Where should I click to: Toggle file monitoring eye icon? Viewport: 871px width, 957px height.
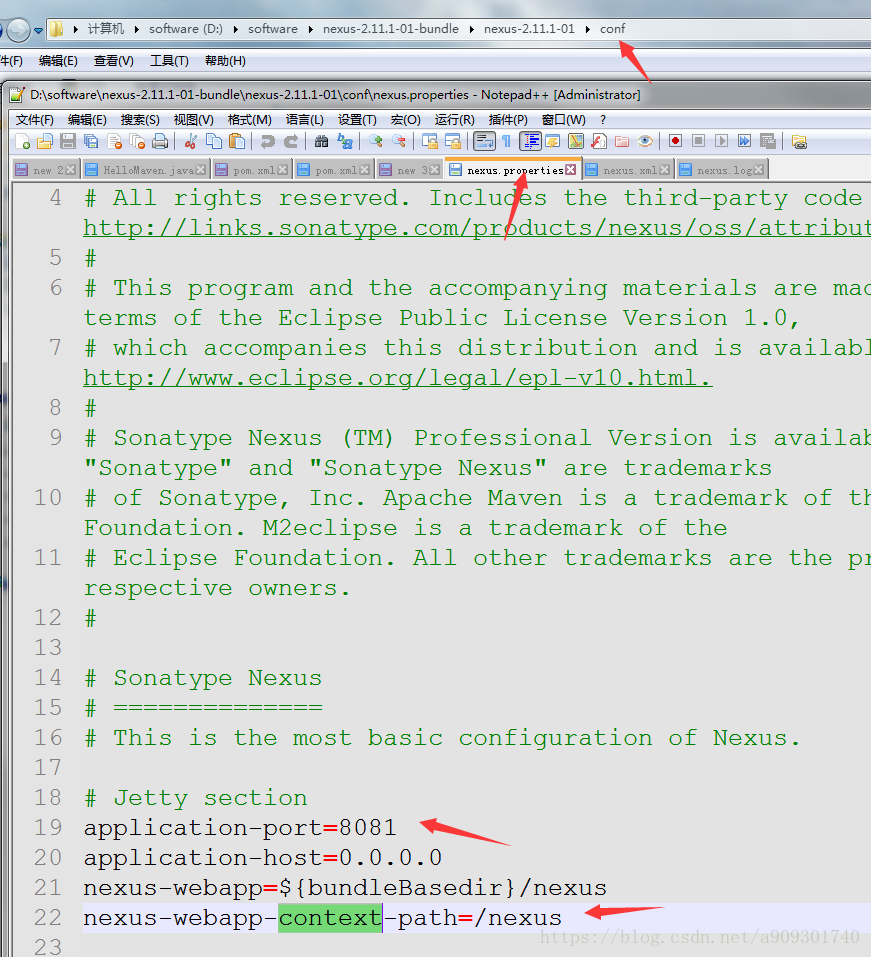tap(645, 142)
